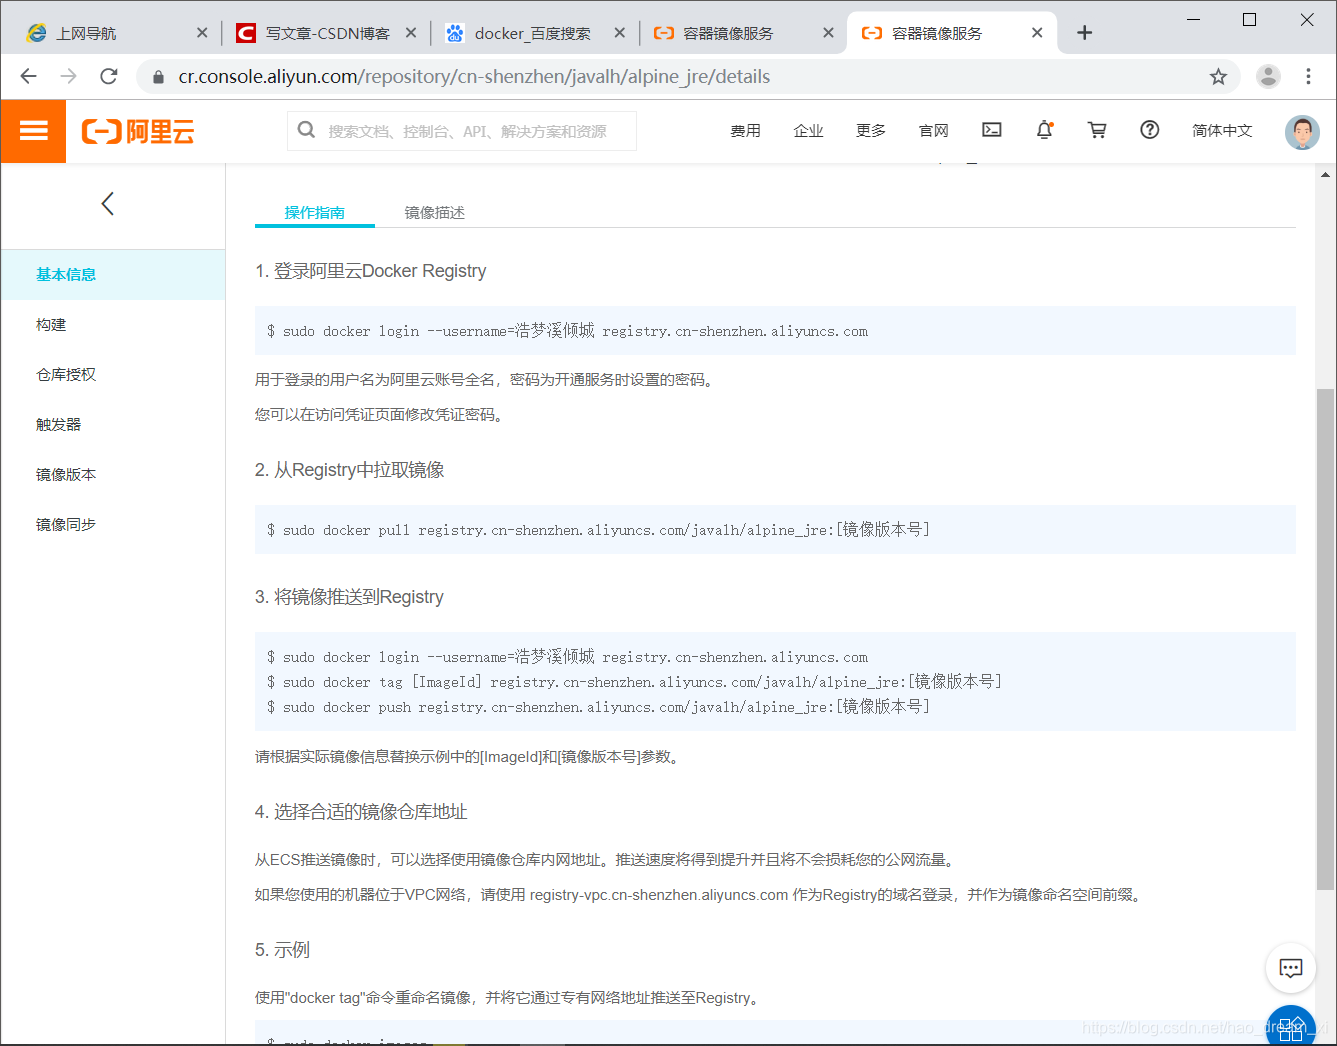
Task: Click the docker push command line
Action: pos(598,707)
